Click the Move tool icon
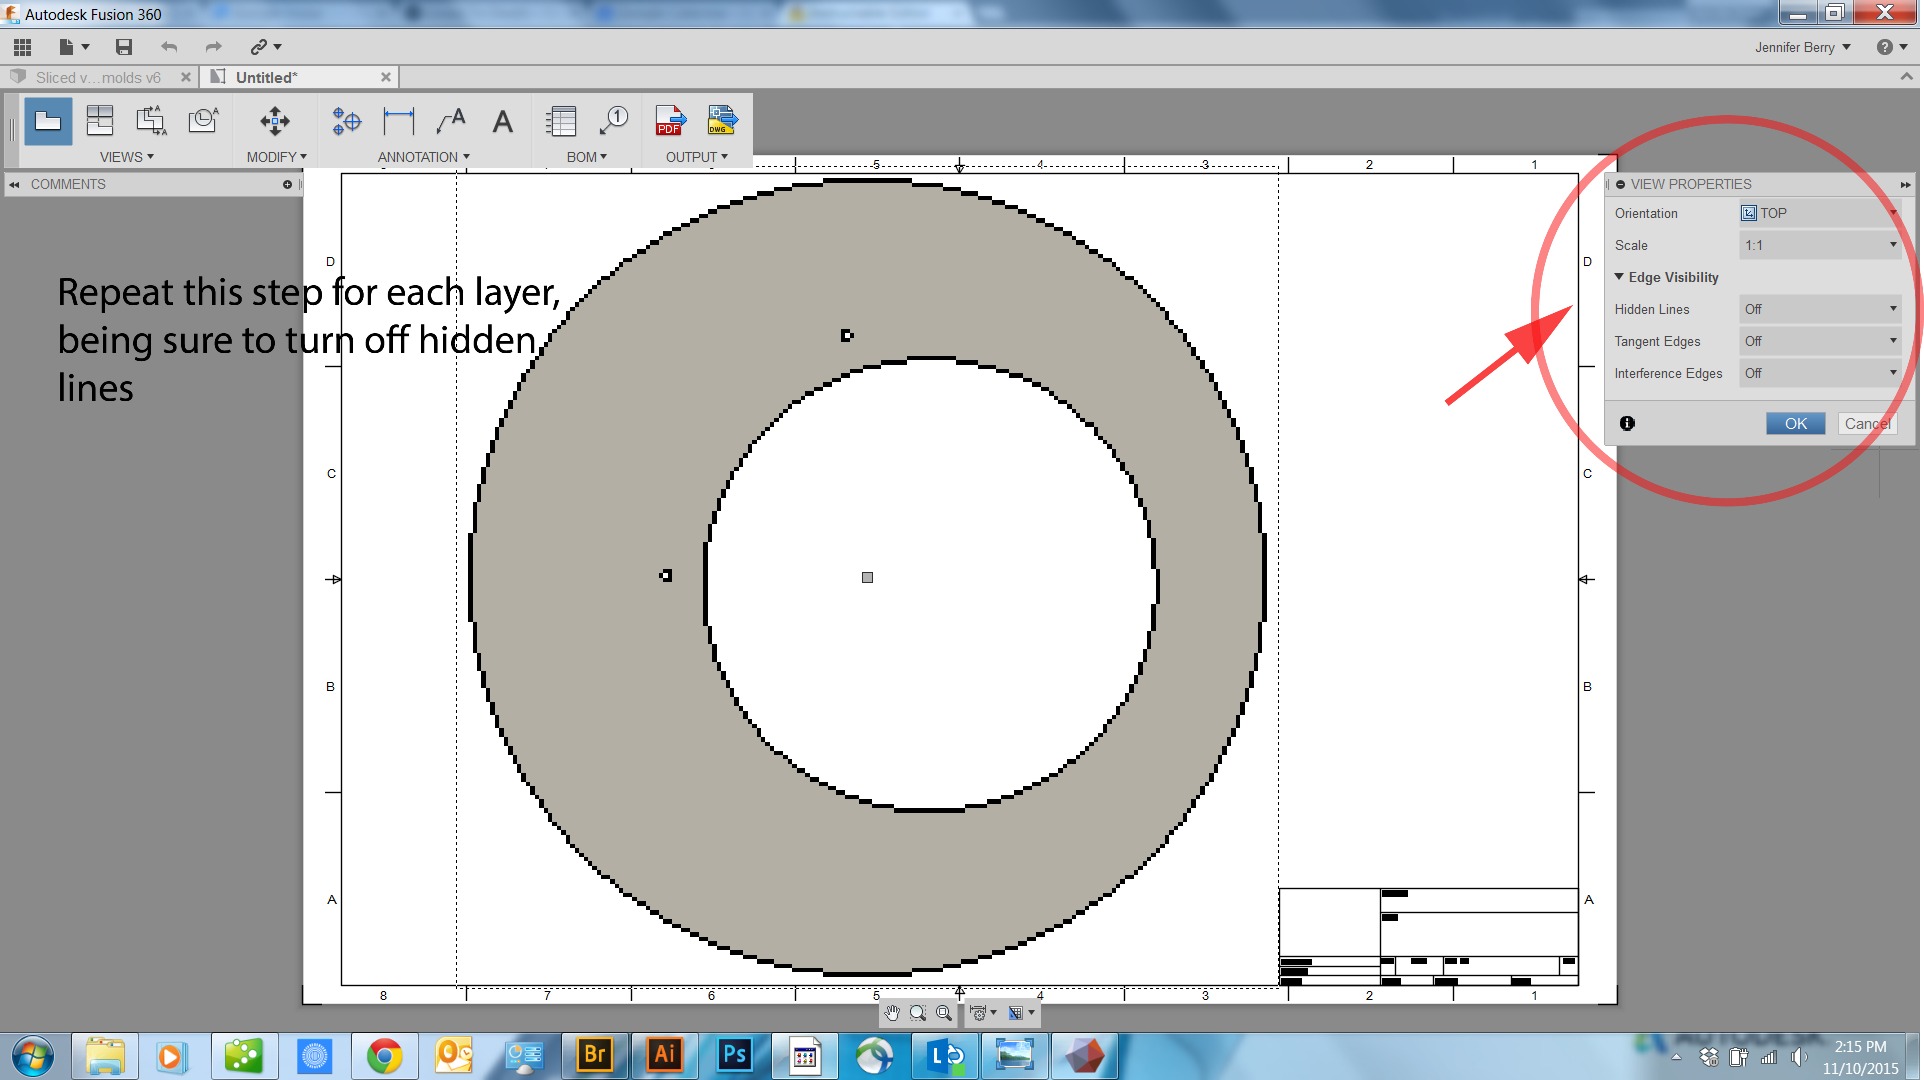This screenshot has height=1080, width=1924. 275,122
